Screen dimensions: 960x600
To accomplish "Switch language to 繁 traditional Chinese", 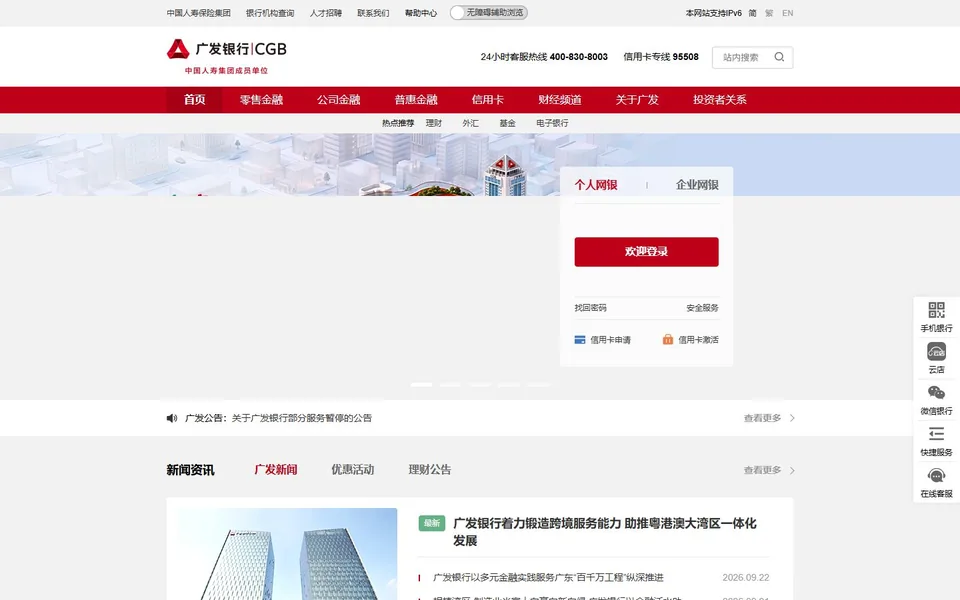I will [769, 13].
